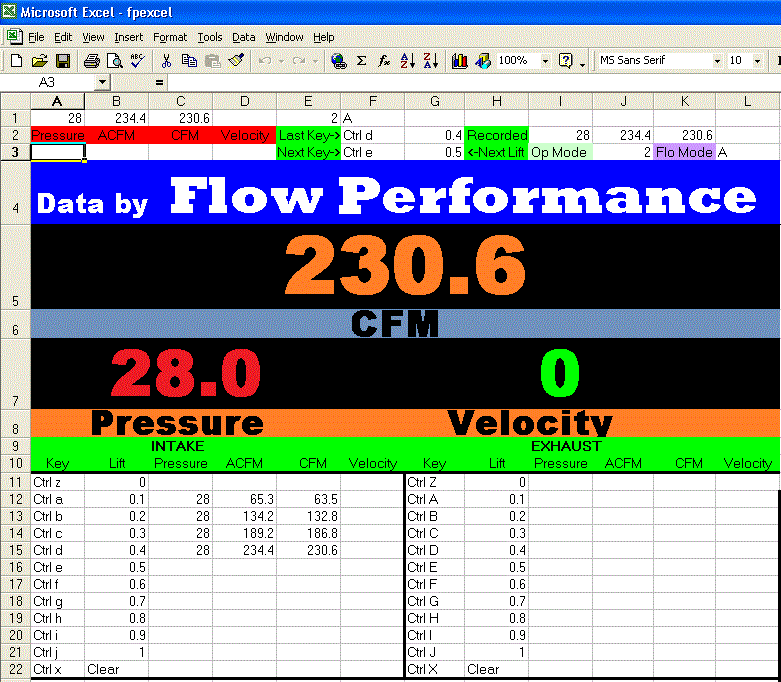Image resolution: width=781 pixels, height=682 pixels.
Task: Run the spelling check icon
Action: pyautogui.click(x=137, y=61)
